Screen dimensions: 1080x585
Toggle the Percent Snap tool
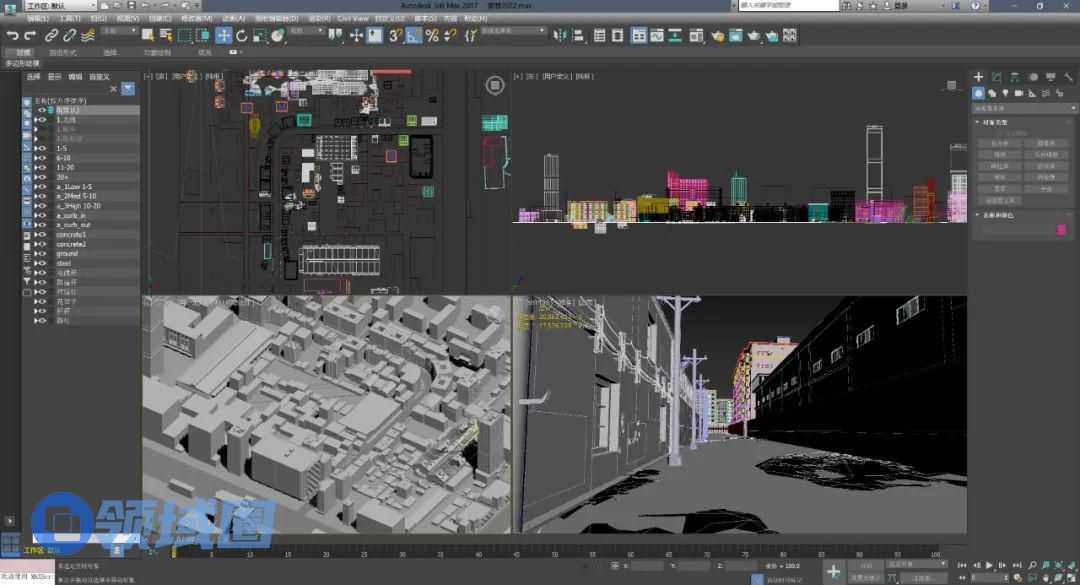(x=432, y=36)
